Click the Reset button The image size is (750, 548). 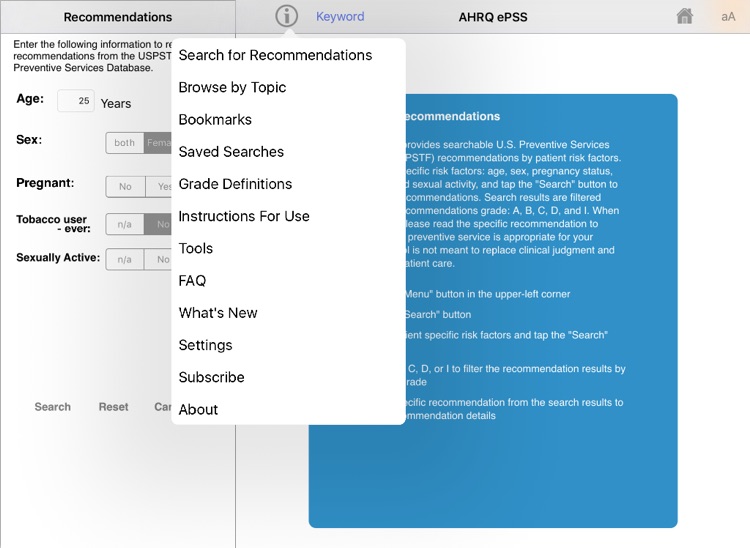point(113,407)
